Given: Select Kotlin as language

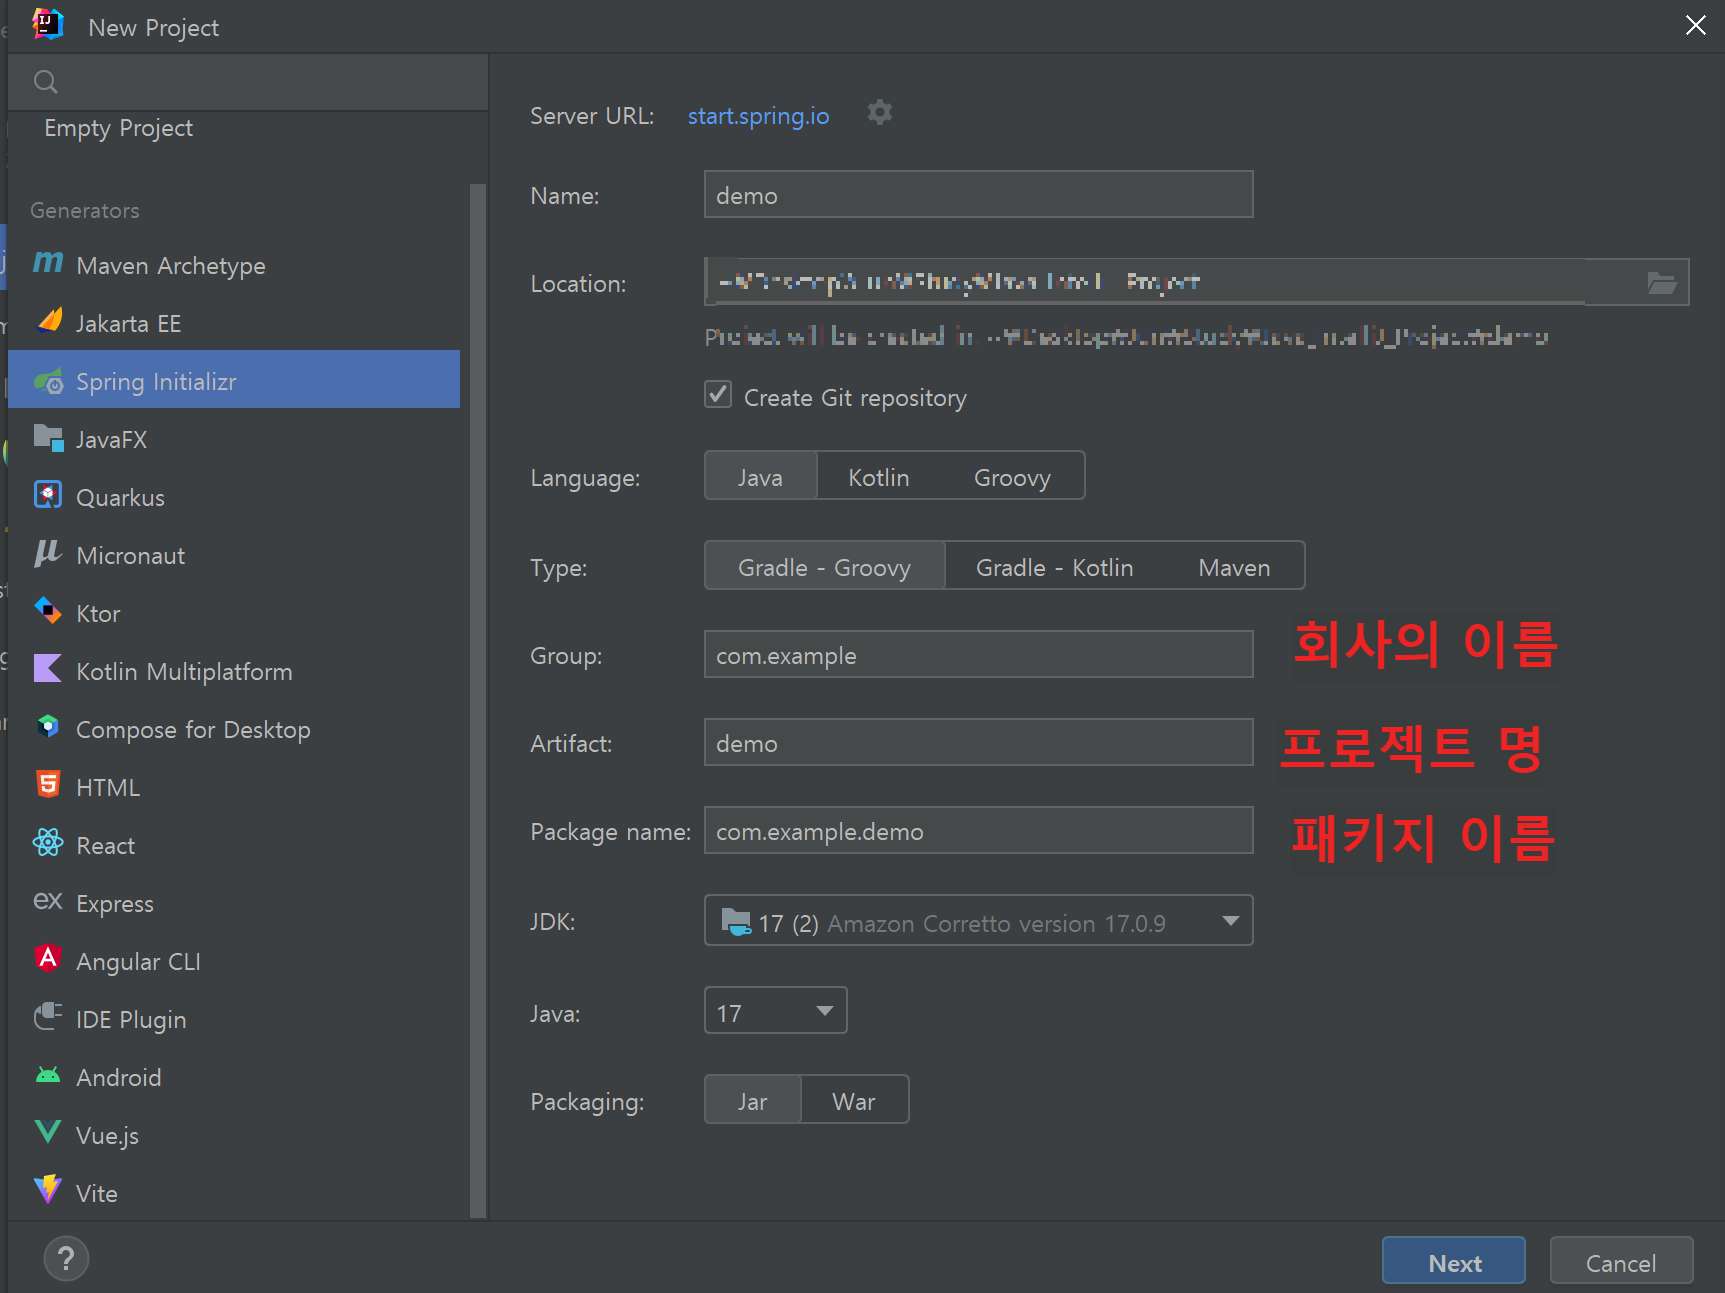Looking at the screenshot, I should click(x=879, y=477).
